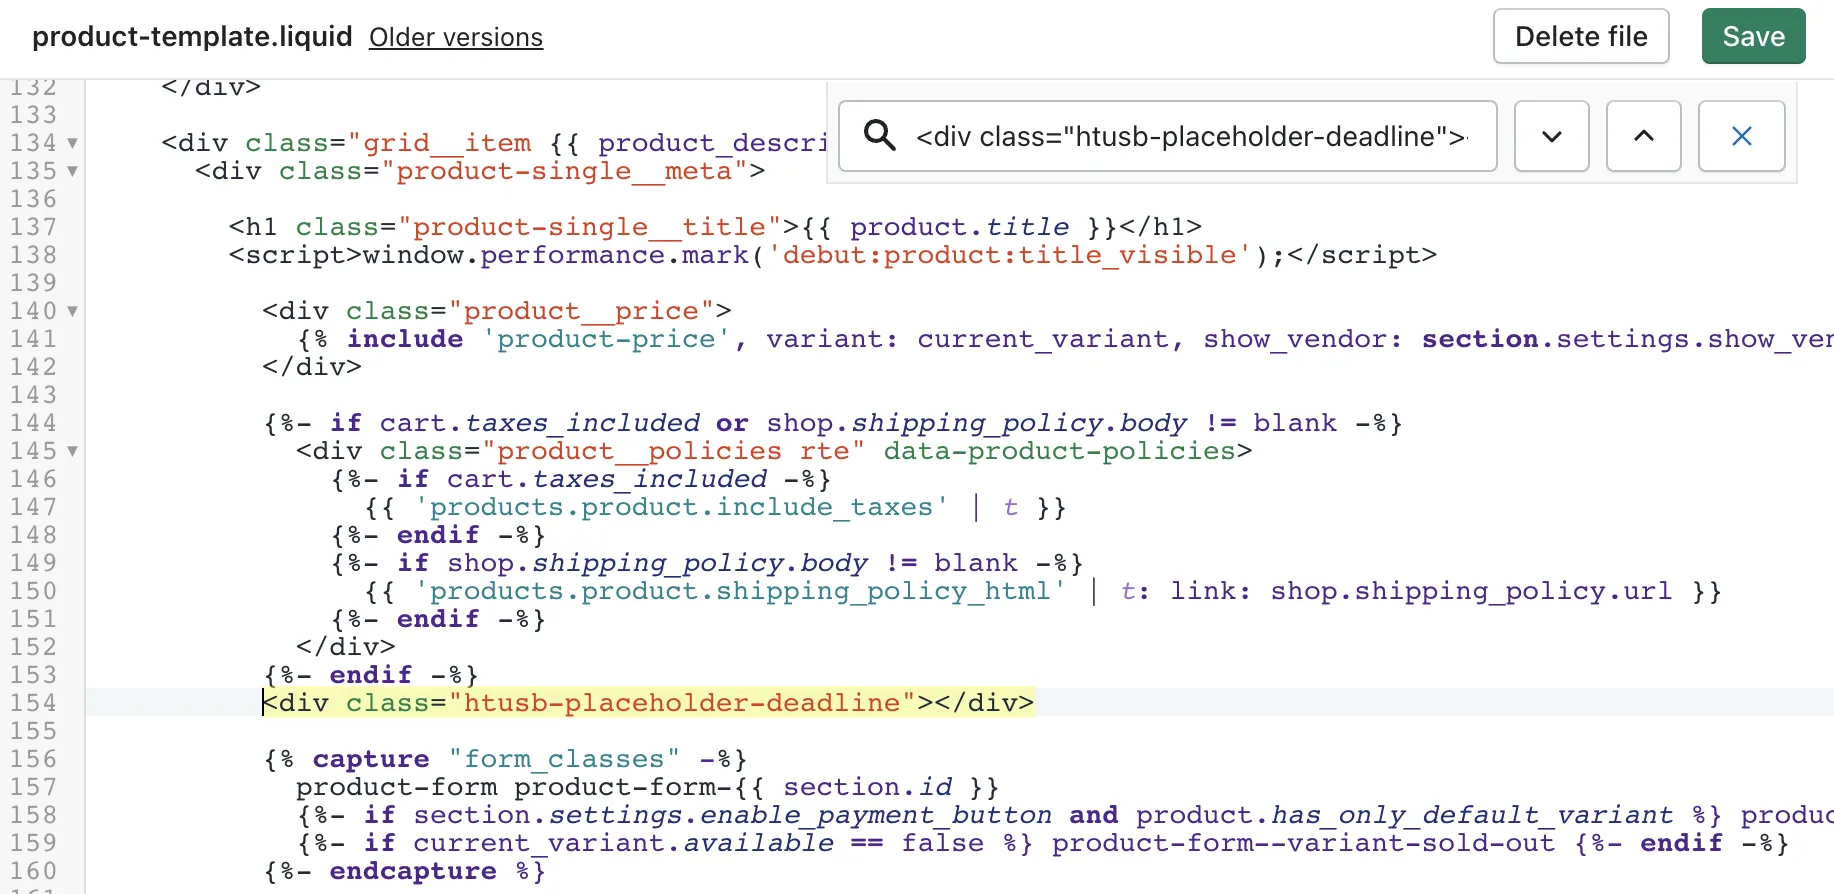Click line number 160 in gutter
The height and width of the screenshot is (894, 1834).
(33, 871)
